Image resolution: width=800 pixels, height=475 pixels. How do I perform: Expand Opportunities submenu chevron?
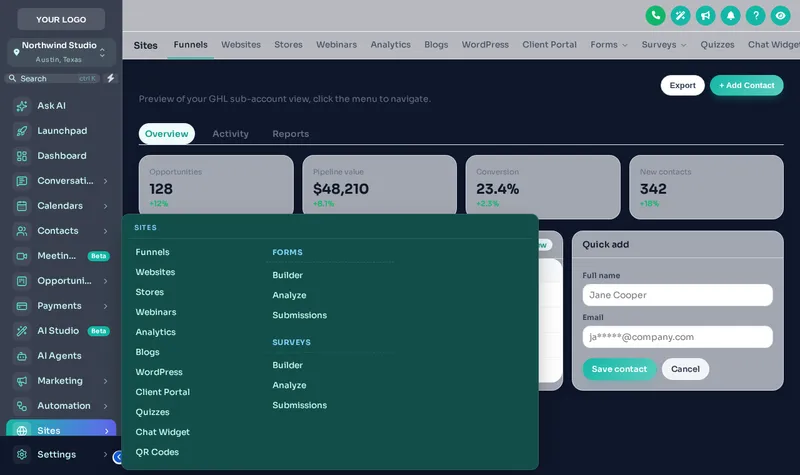click(x=106, y=281)
